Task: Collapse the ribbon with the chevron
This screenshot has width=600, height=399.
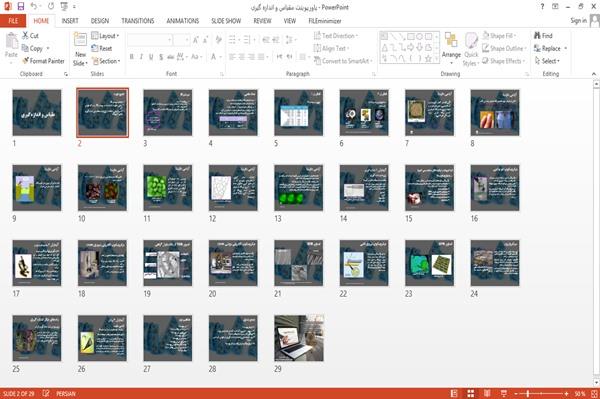Action: point(593,74)
